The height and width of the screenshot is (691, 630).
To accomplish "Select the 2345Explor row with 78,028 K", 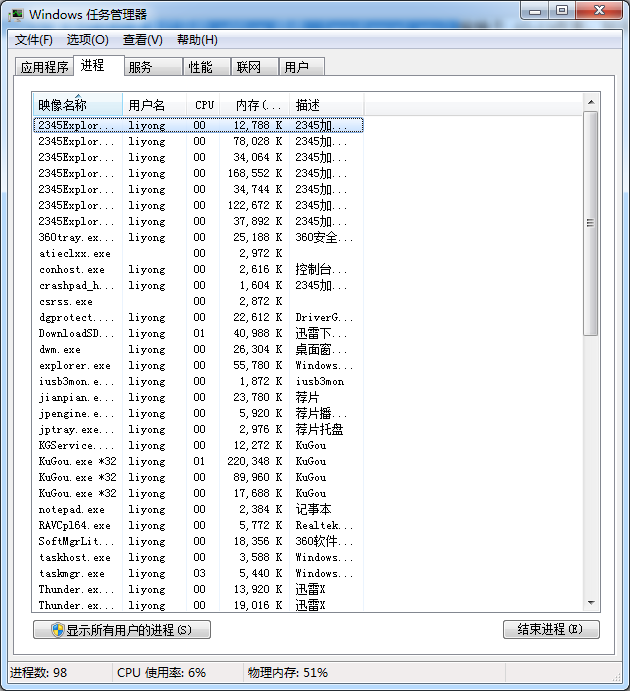I will pyautogui.click(x=198, y=141).
